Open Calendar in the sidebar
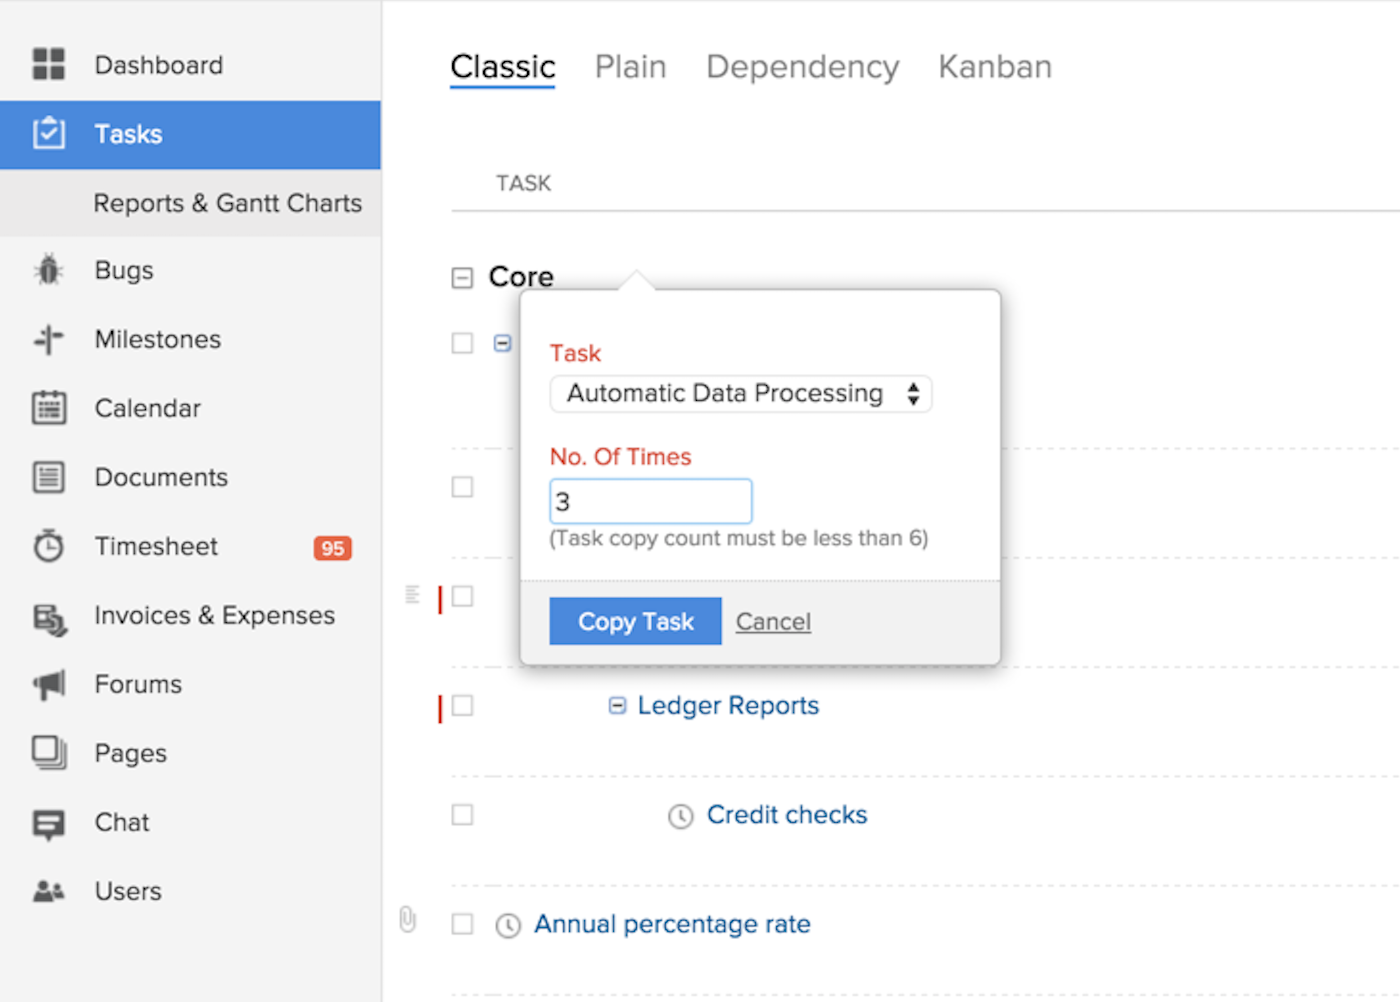Image resolution: width=1400 pixels, height=1002 pixels. [x=148, y=408]
